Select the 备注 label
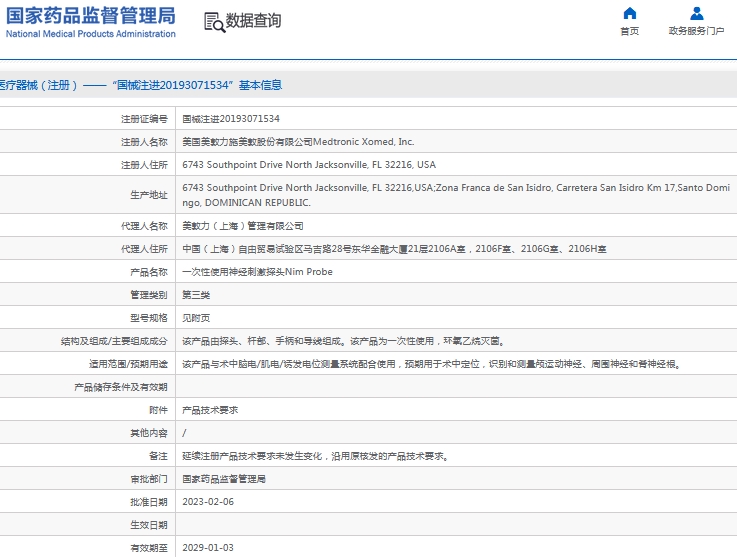Viewport: 737px width, 557px height. (x=158, y=456)
